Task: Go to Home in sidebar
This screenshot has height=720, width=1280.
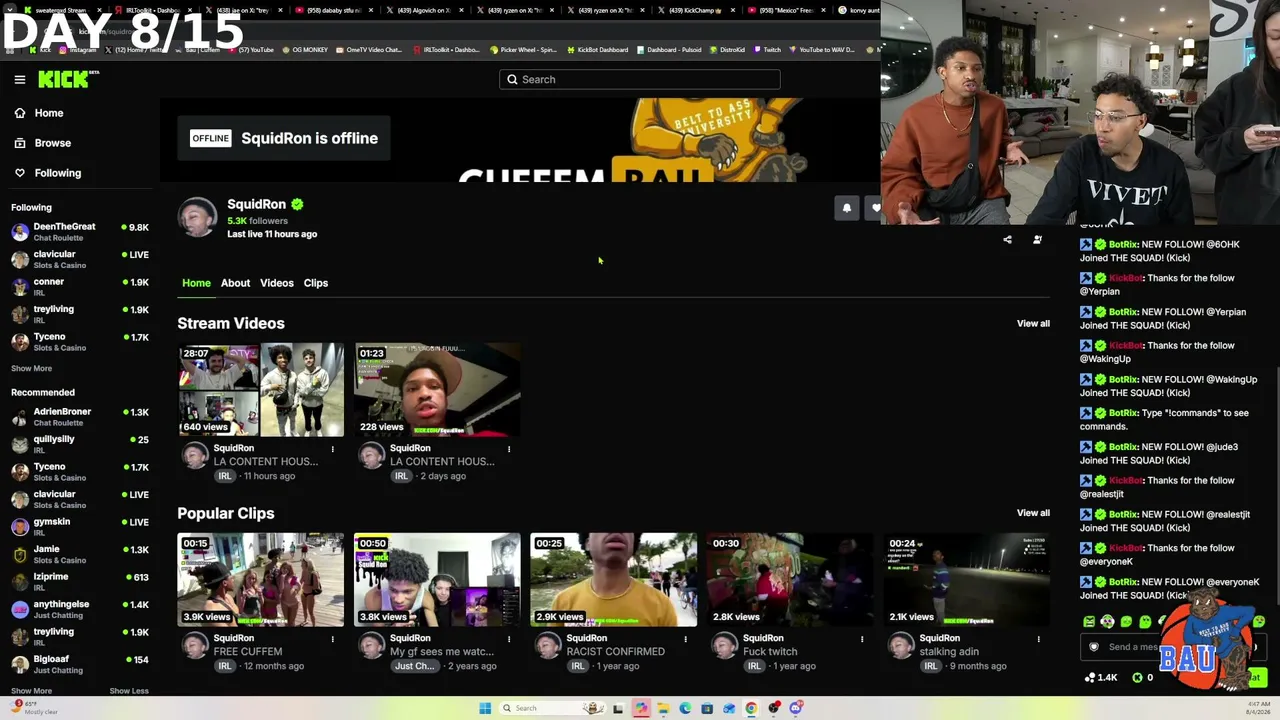Action: pyautogui.click(x=38, y=113)
